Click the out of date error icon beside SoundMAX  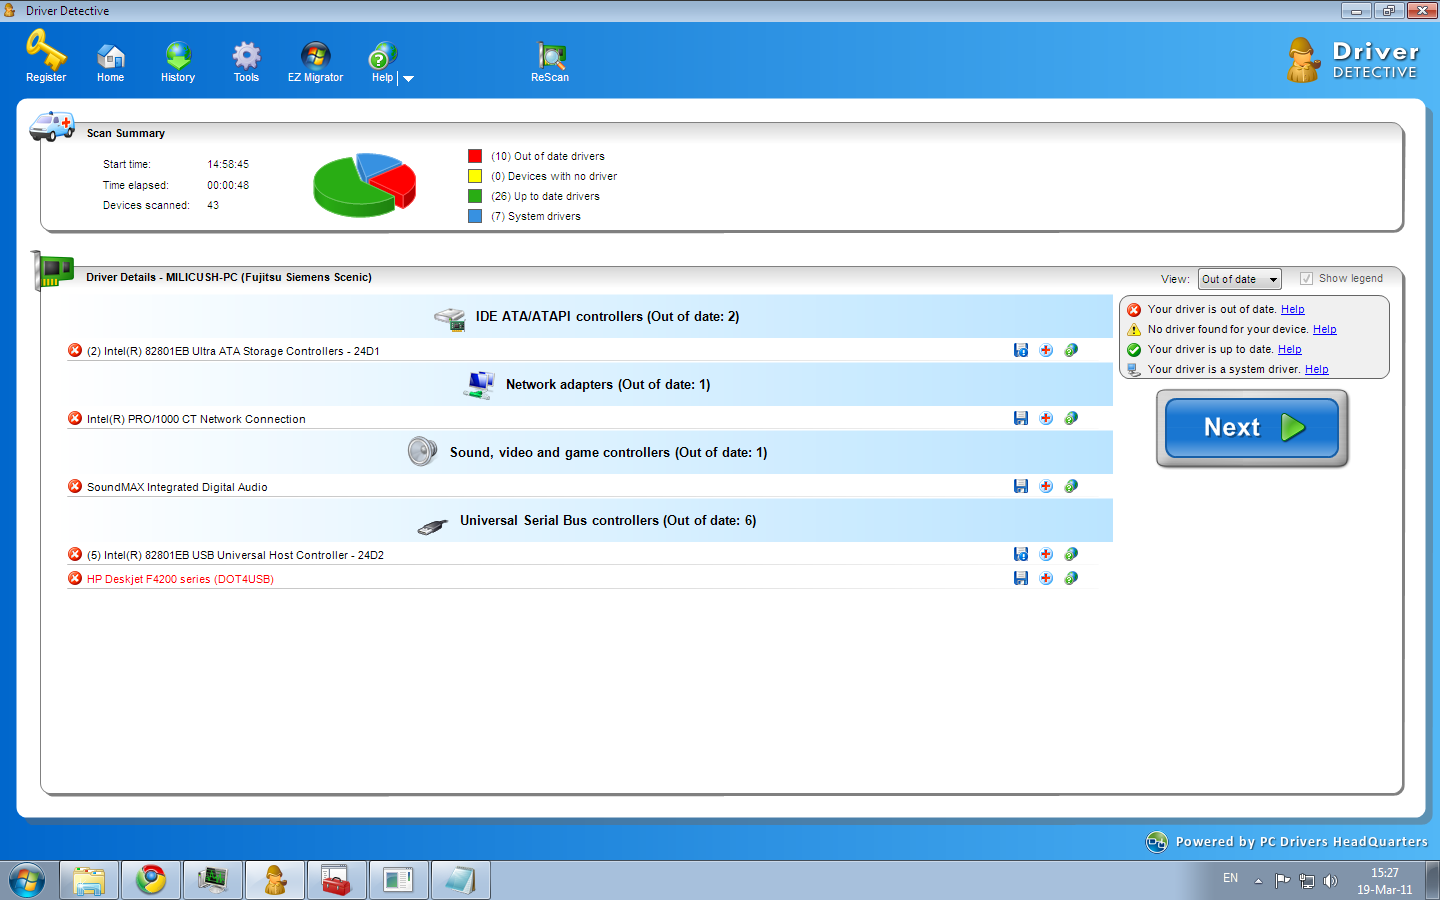coord(75,486)
